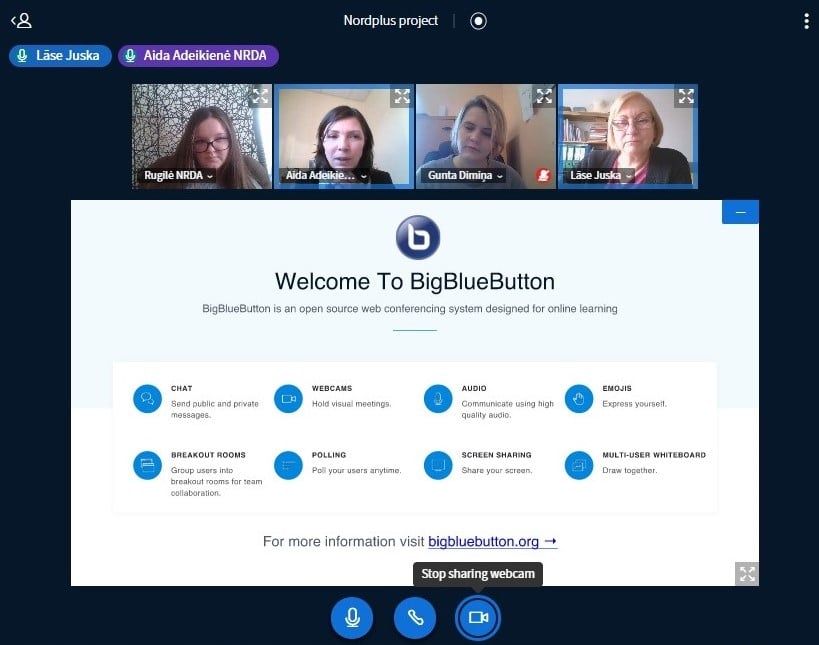Open the bigbluebutton.org link
The image size is (819, 645).
tap(492, 541)
